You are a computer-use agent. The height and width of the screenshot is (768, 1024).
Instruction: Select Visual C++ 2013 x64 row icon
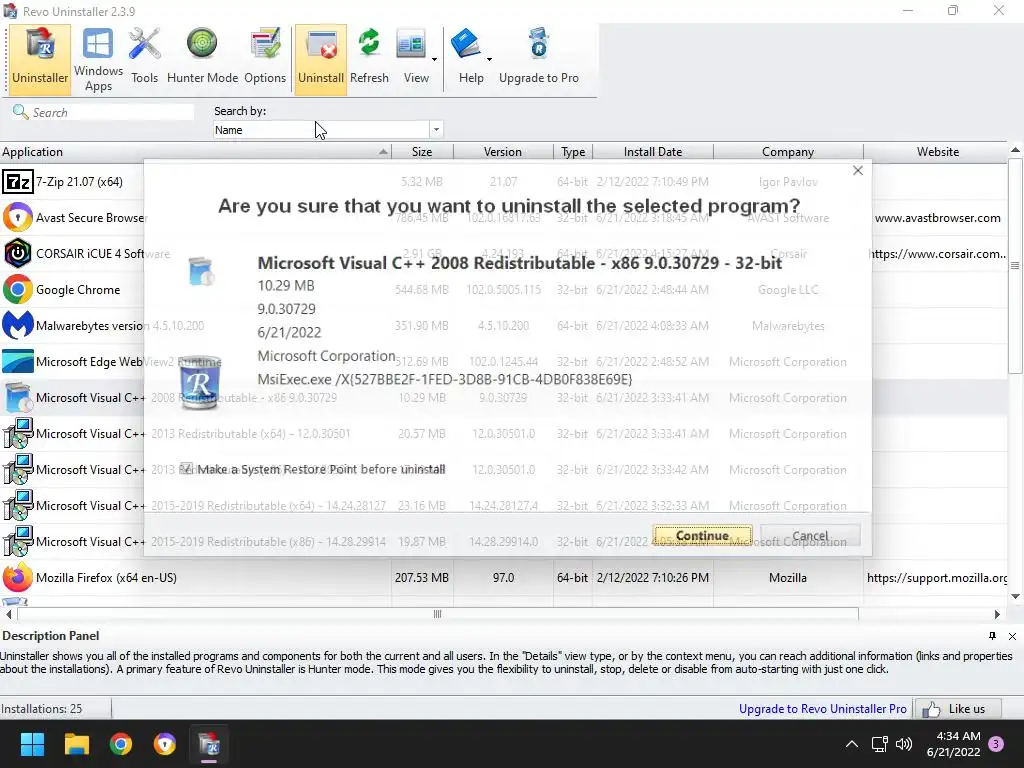[18, 434]
